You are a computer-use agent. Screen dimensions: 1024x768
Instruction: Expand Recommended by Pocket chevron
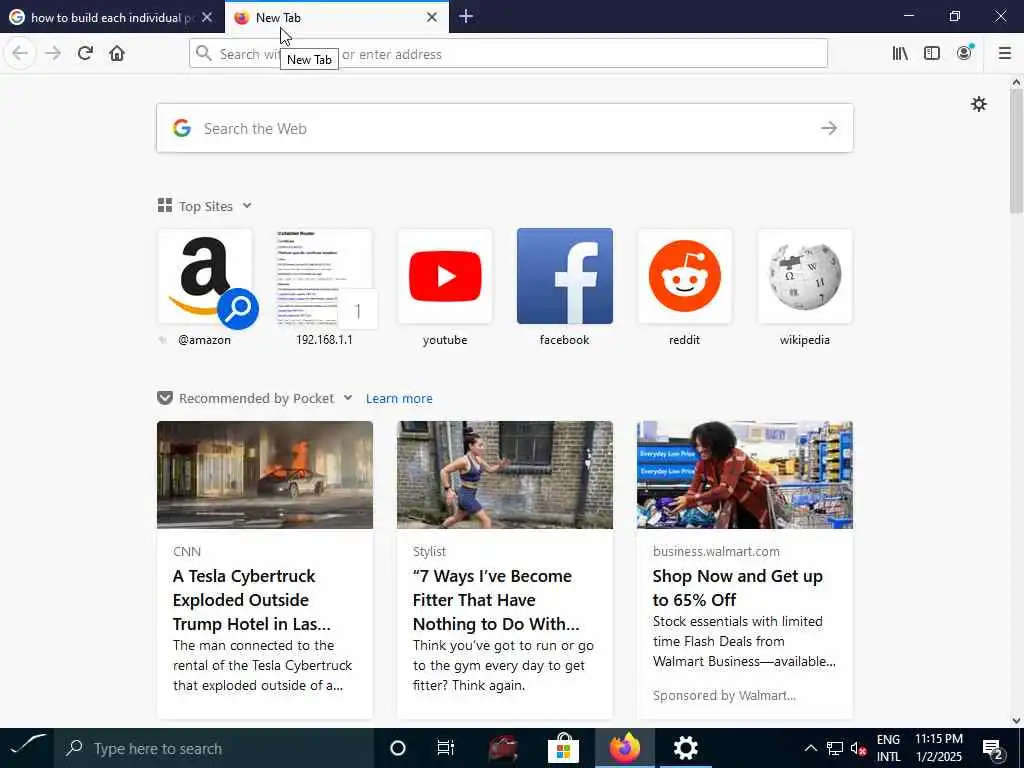point(348,398)
